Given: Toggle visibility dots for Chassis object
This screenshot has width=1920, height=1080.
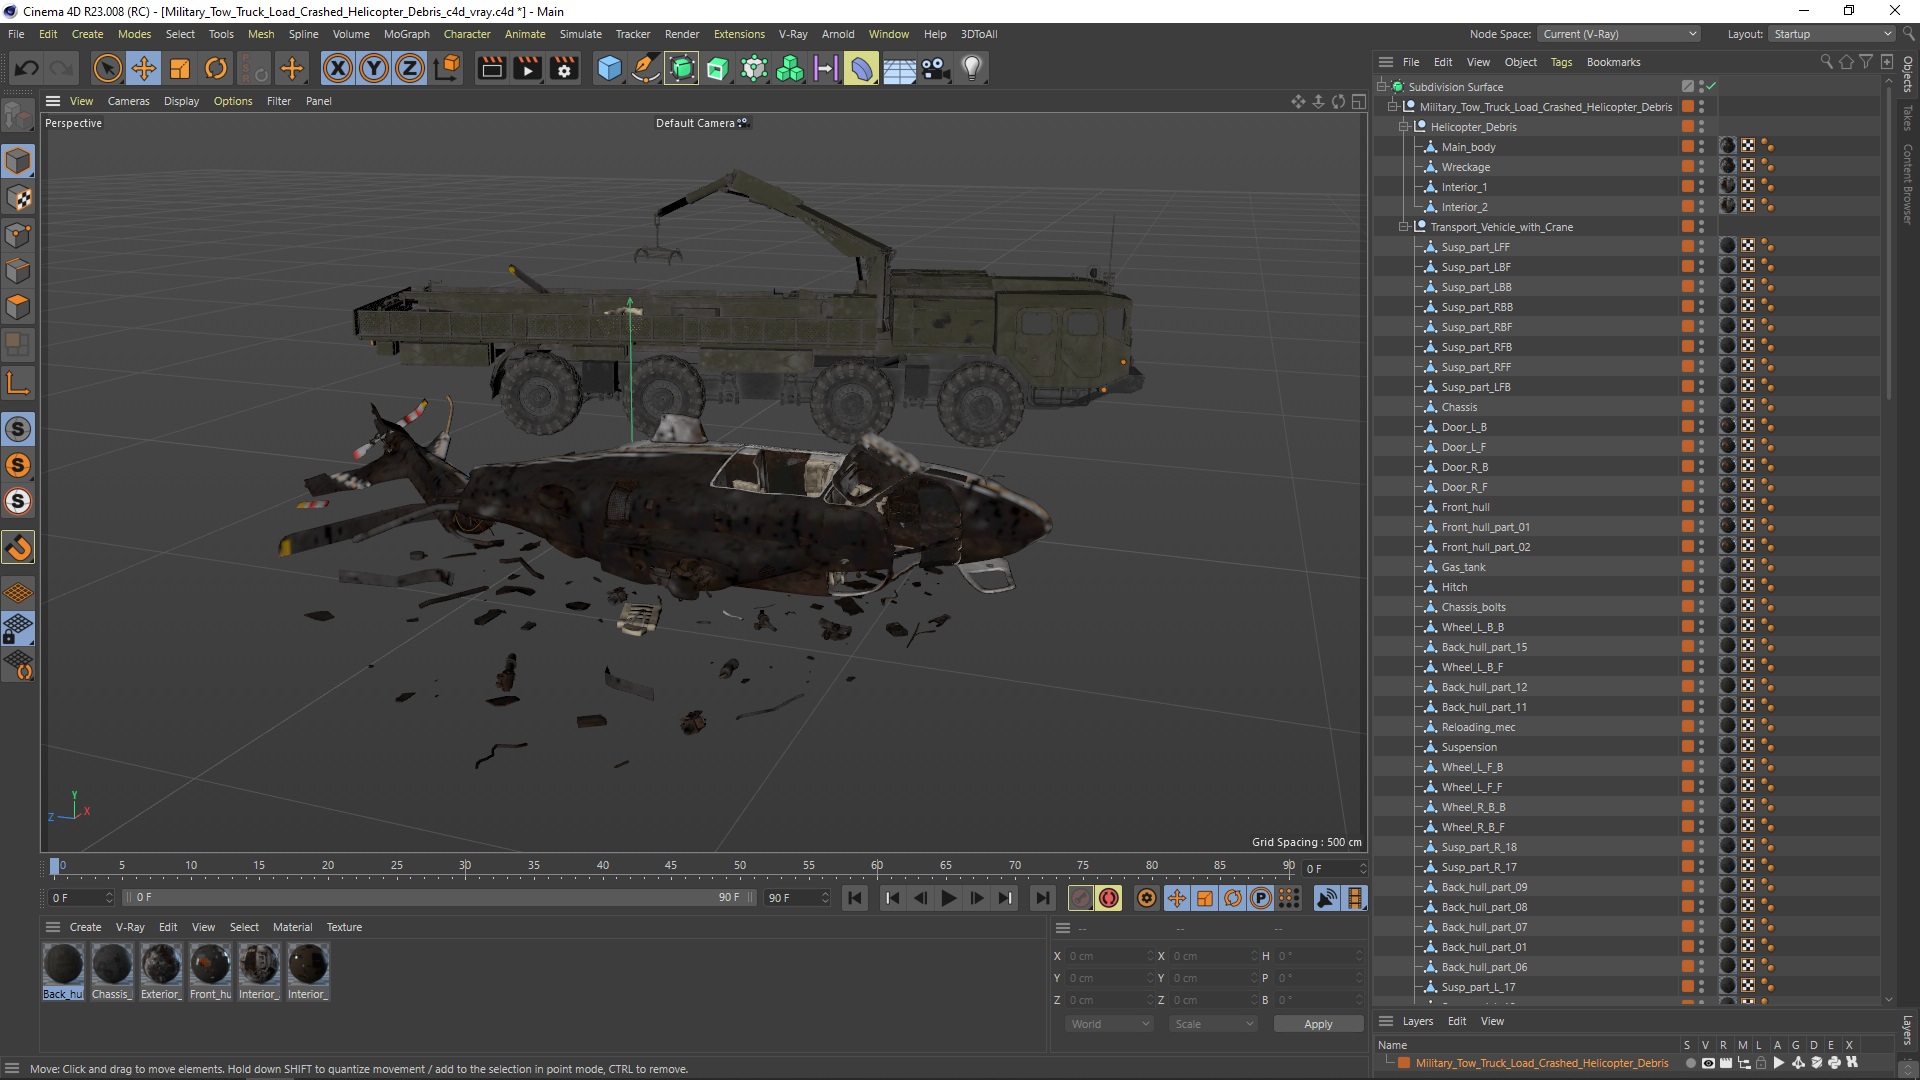Looking at the screenshot, I should pos(1701,407).
